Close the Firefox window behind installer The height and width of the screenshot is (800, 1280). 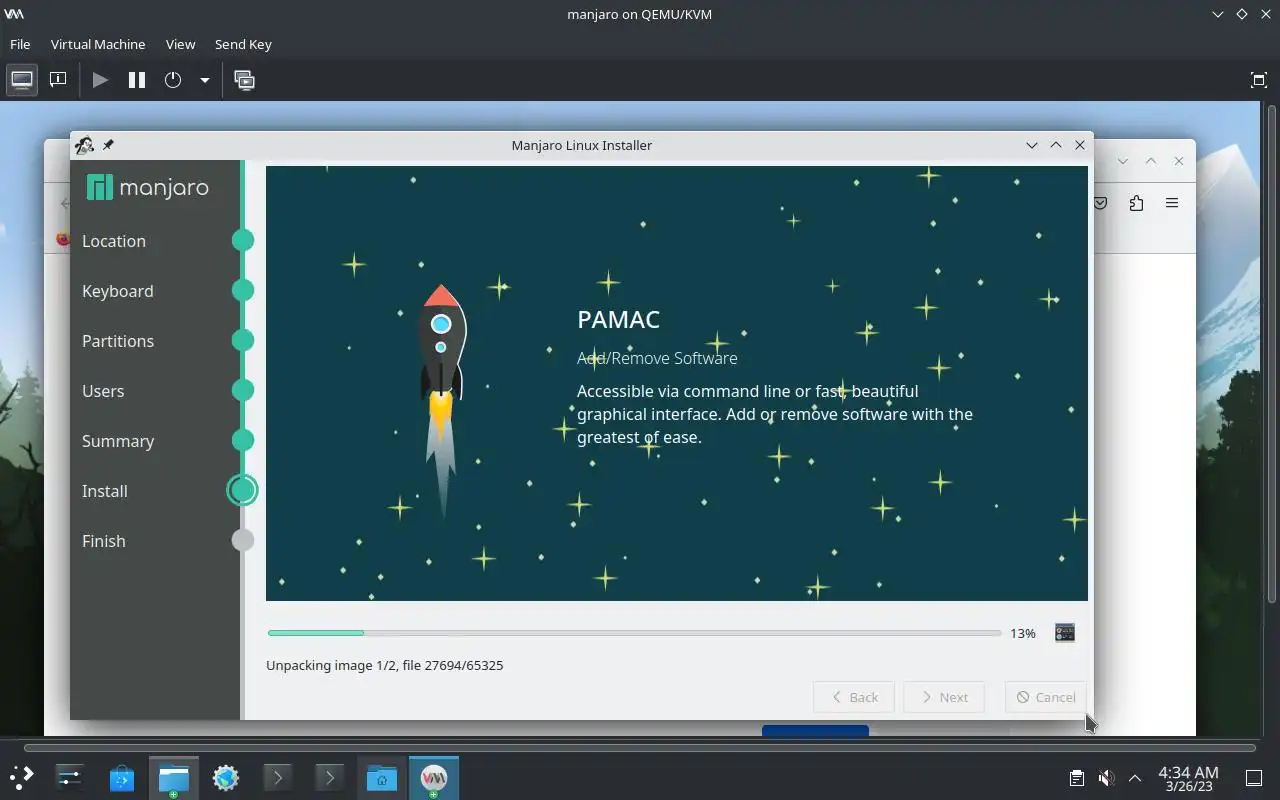pos(1179,161)
